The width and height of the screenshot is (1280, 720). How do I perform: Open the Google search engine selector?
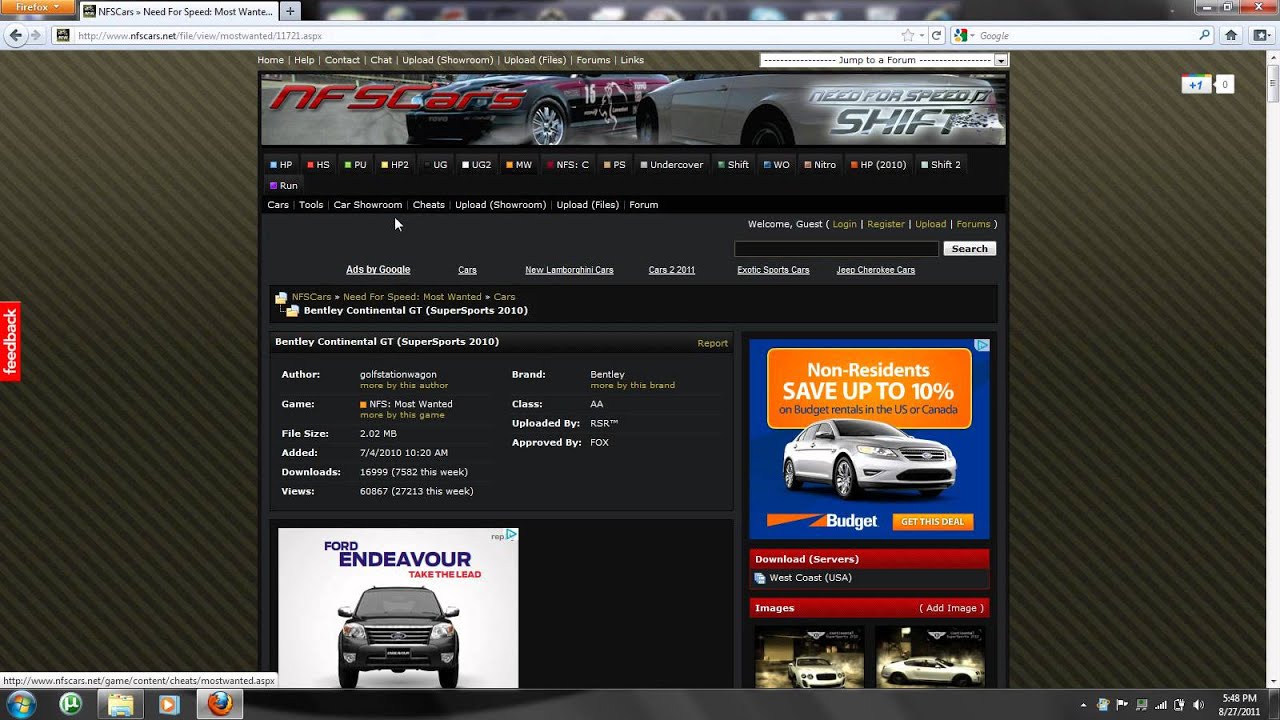963,35
